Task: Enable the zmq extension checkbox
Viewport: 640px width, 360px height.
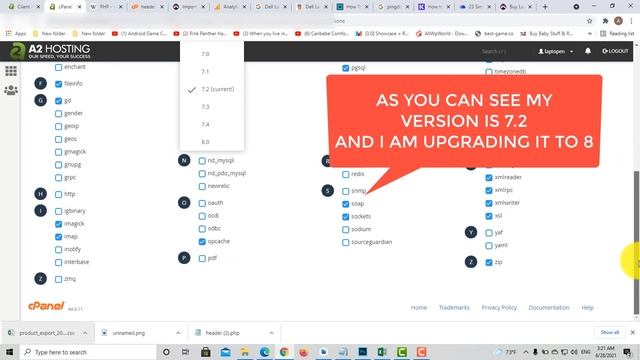Action: click(58, 279)
